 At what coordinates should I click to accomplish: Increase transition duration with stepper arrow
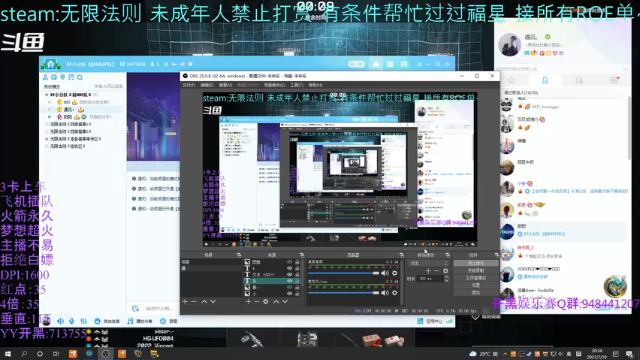(x=447, y=277)
